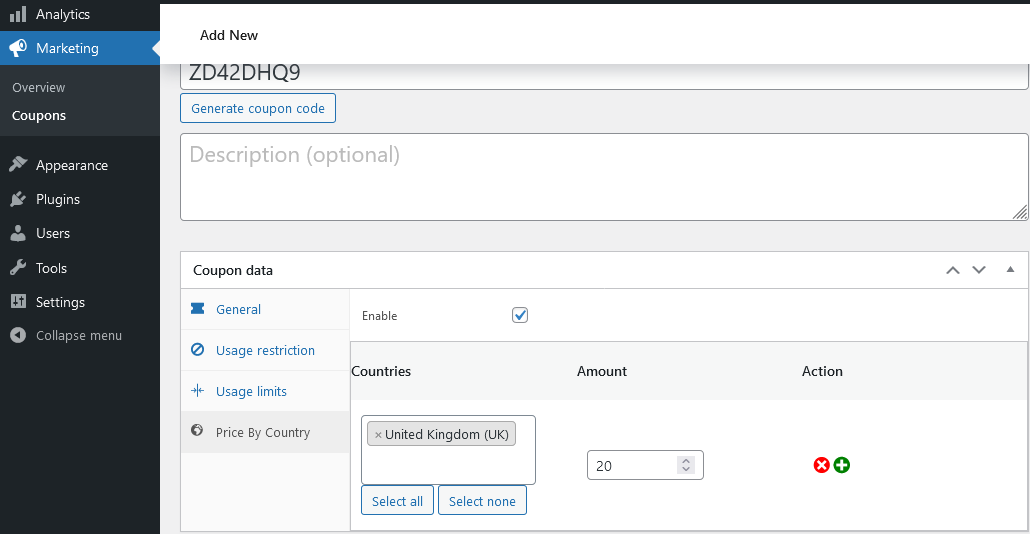Click the Select all countries button
This screenshot has width=1030, height=534.
point(397,501)
